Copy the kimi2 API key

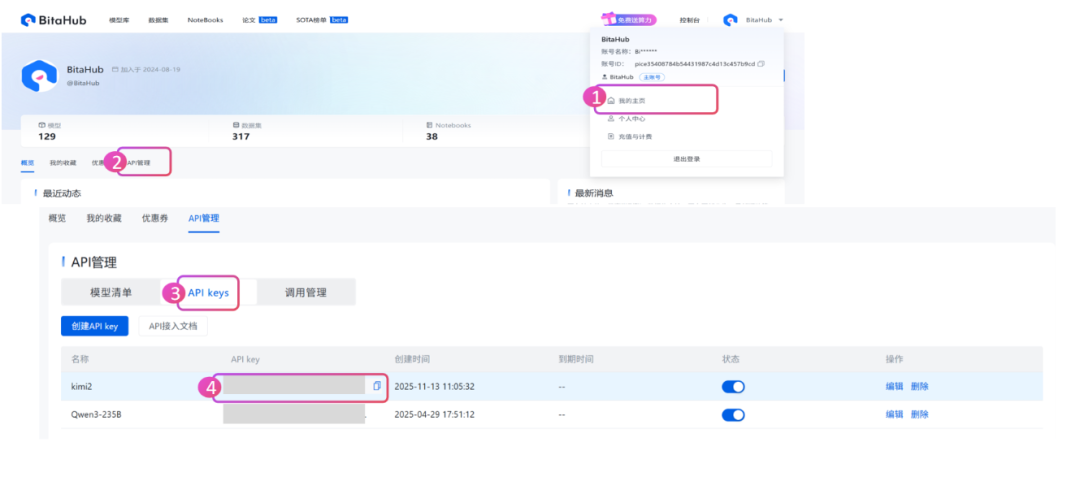pos(377,386)
